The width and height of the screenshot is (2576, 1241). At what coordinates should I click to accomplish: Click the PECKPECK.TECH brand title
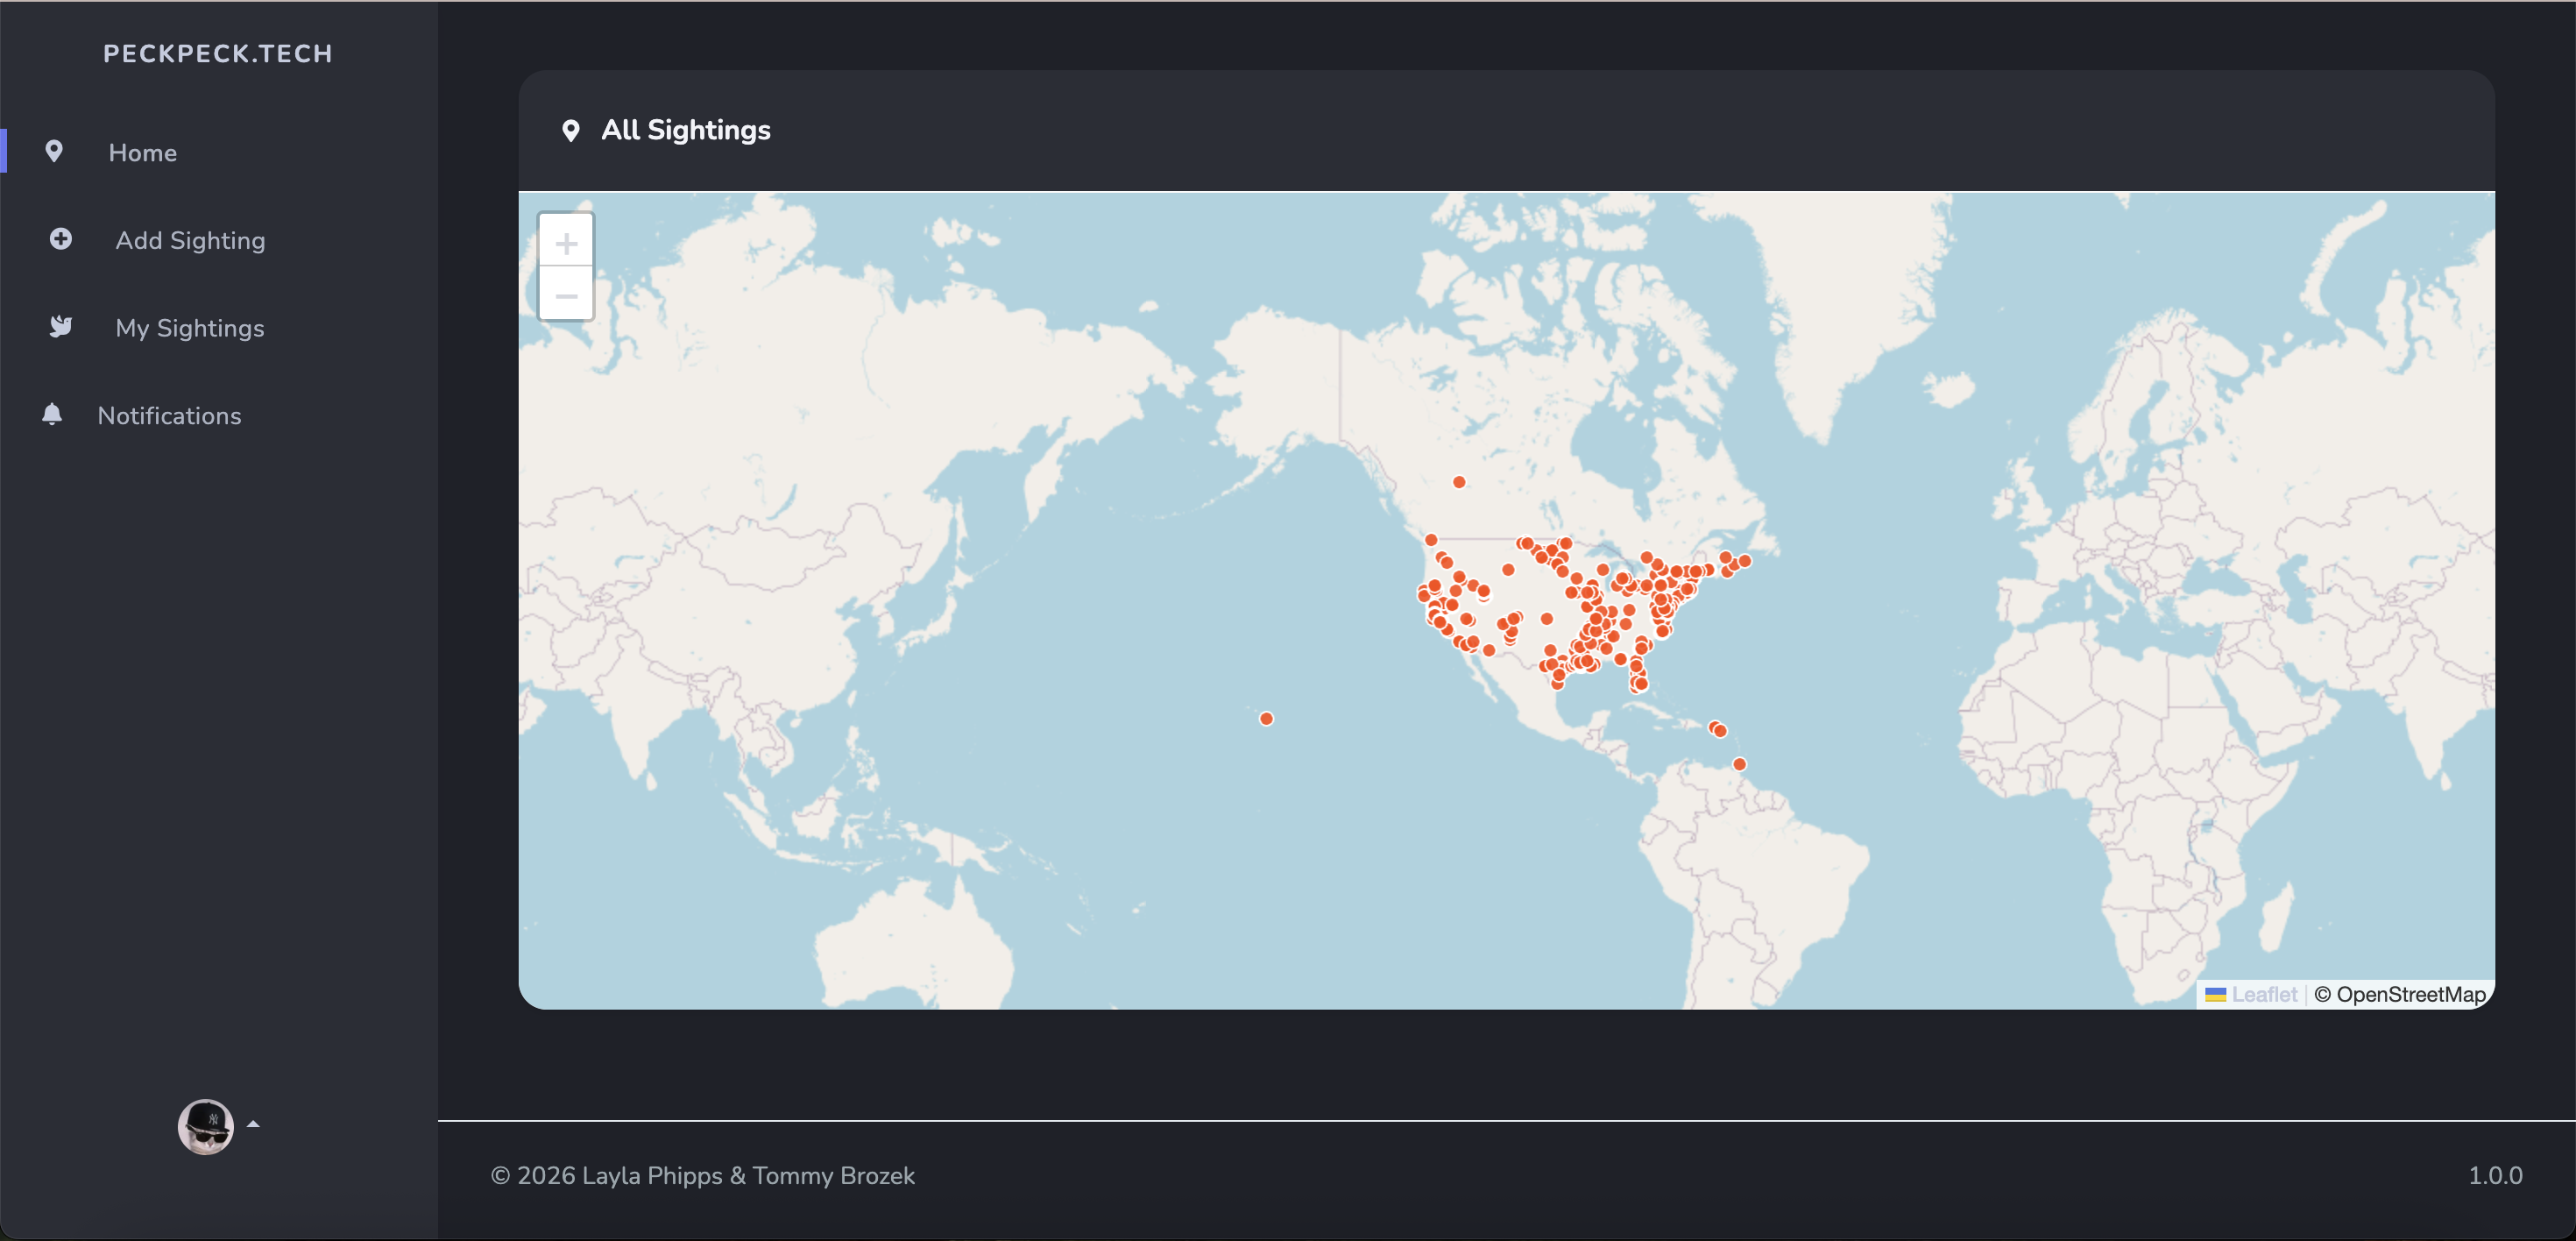(x=218, y=54)
